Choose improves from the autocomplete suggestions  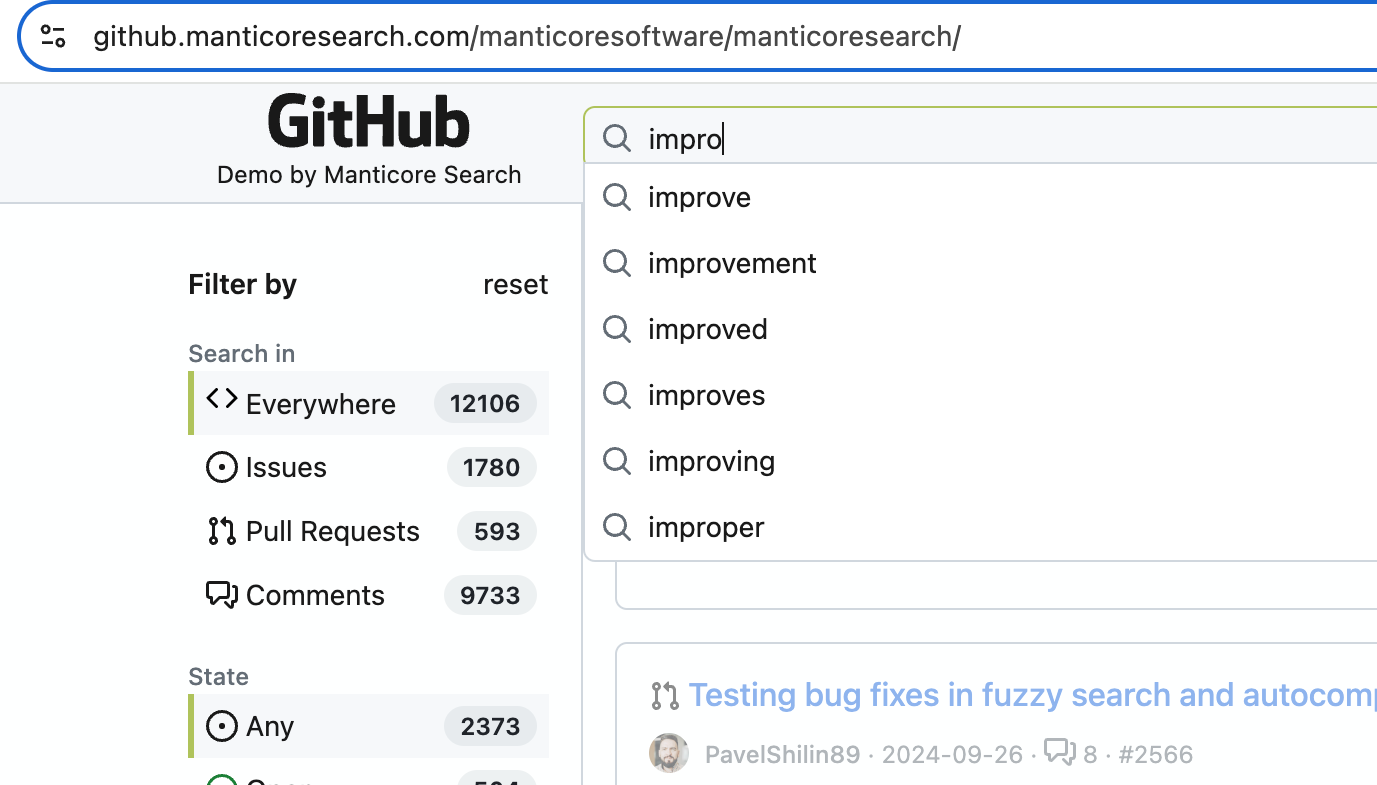706,395
